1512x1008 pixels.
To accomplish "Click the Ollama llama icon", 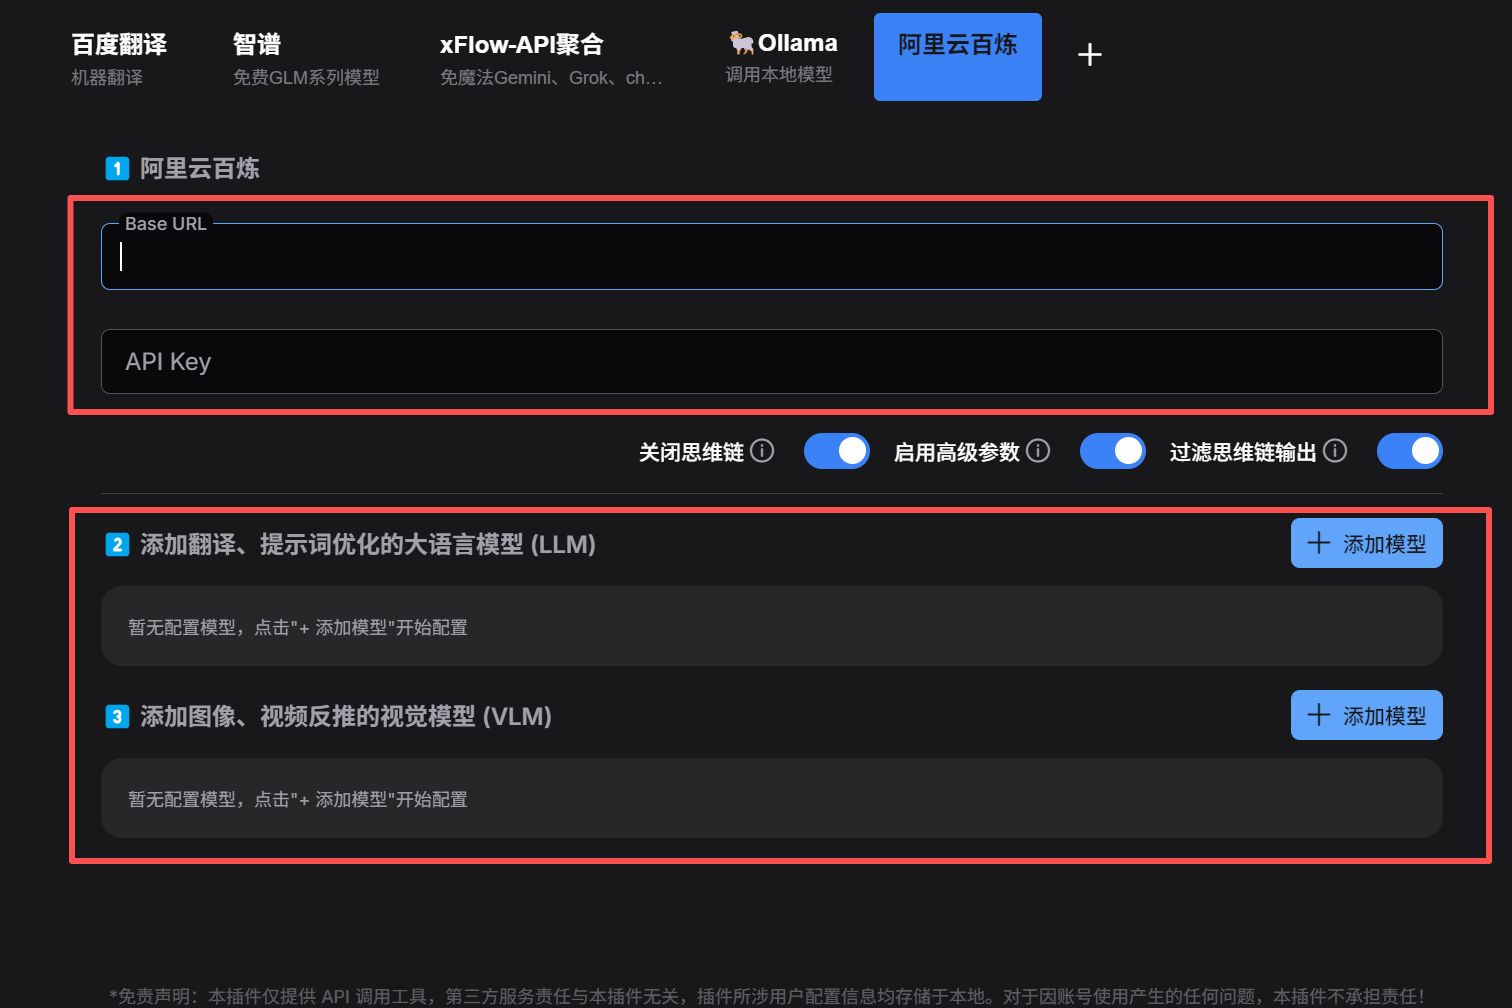I will [741, 43].
